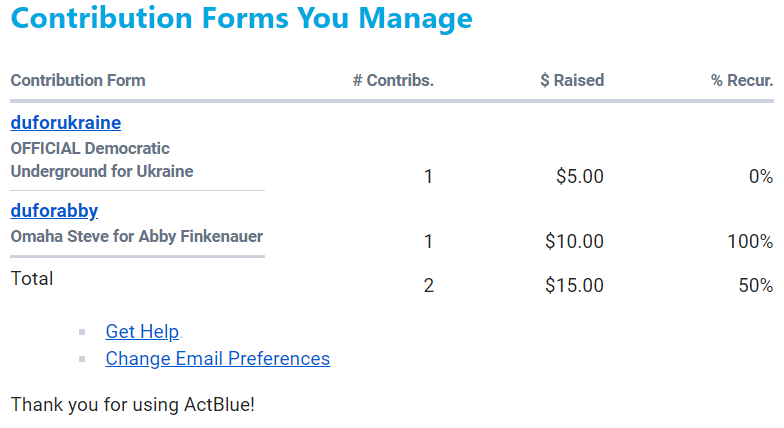The image size is (784, 428).
Task: Click the Contribution Form column header
Action: point(78,80)
